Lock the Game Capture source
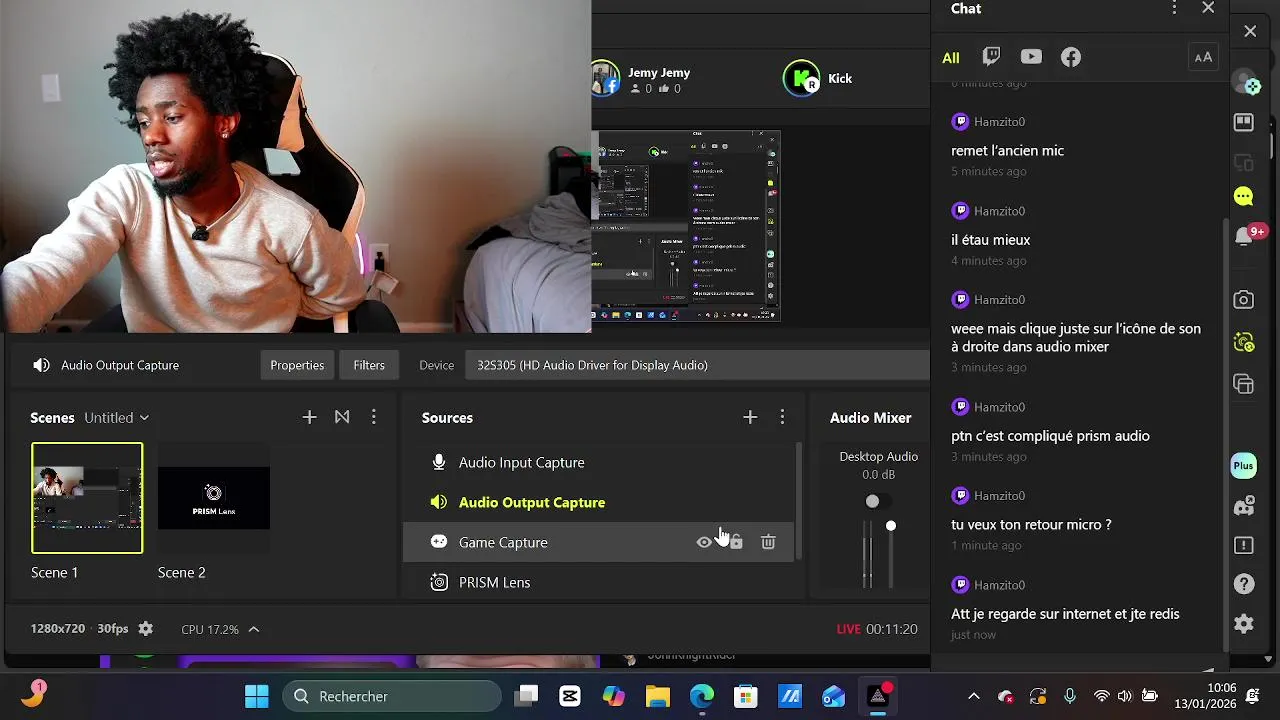Image resolution: width=1280 pixels, height=720 pixels. (737, 542)
